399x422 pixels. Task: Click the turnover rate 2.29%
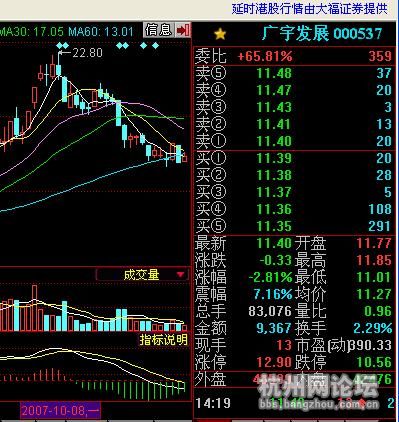coord(373,328)
